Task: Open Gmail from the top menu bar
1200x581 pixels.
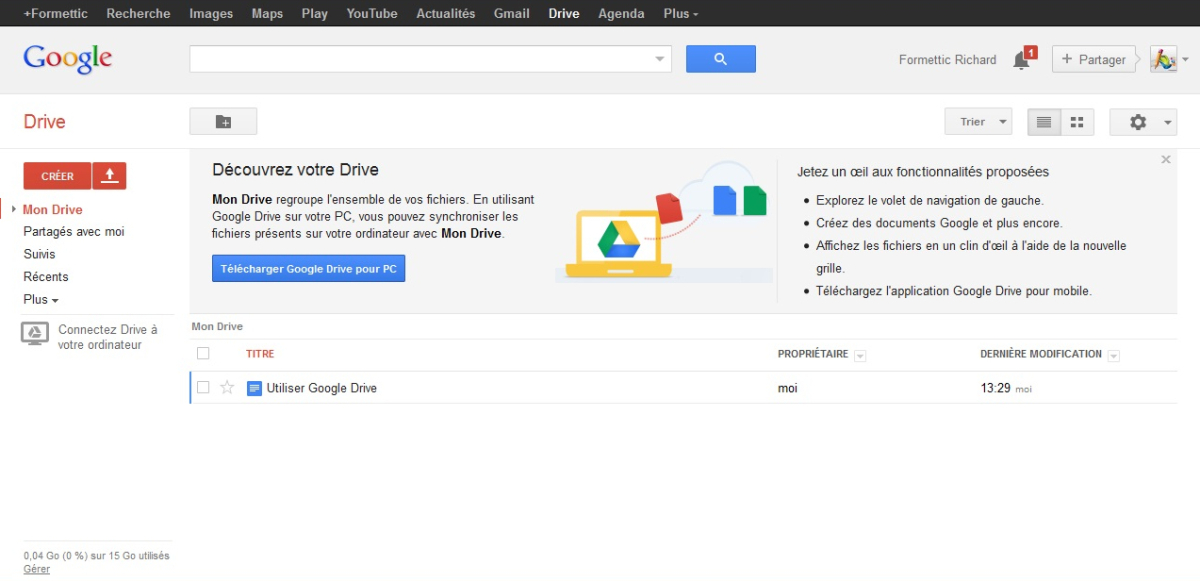Action: (511, 13)
